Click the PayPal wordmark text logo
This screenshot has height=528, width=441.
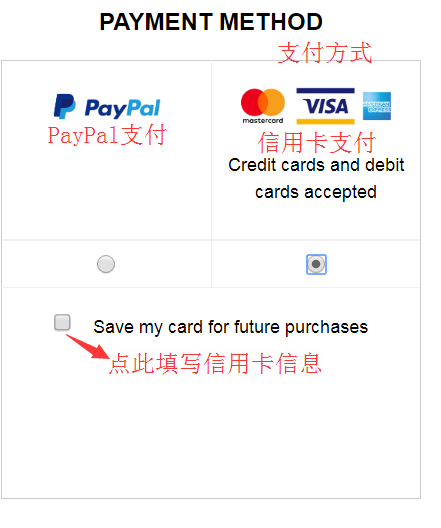click(123, 108)
